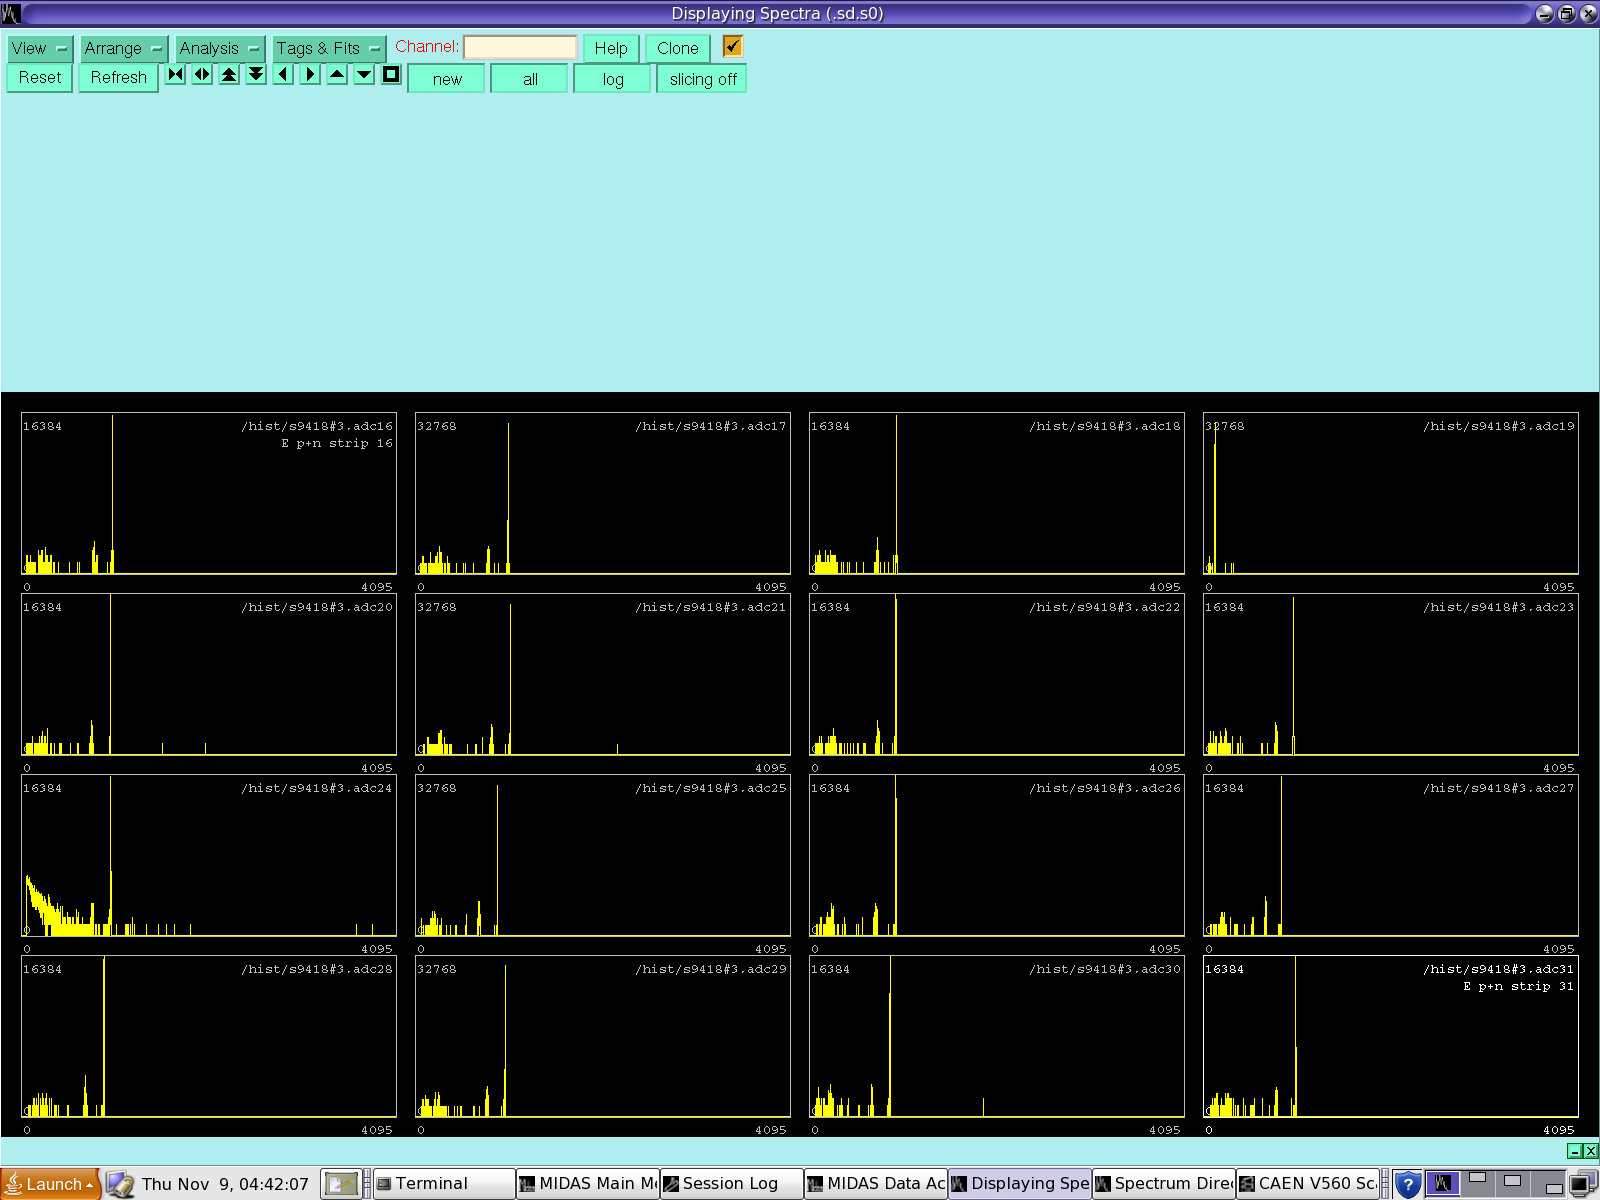Expand the Arrange dropdown menu

[123, 48]
